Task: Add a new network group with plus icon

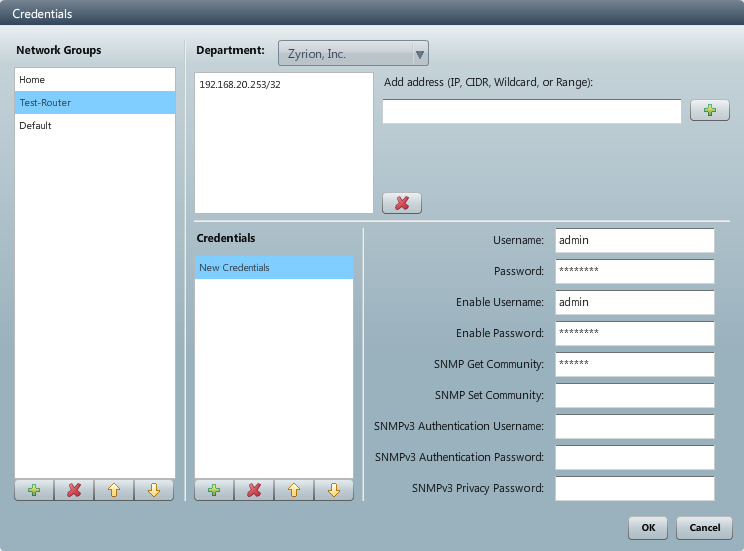Action: [34, 490]
